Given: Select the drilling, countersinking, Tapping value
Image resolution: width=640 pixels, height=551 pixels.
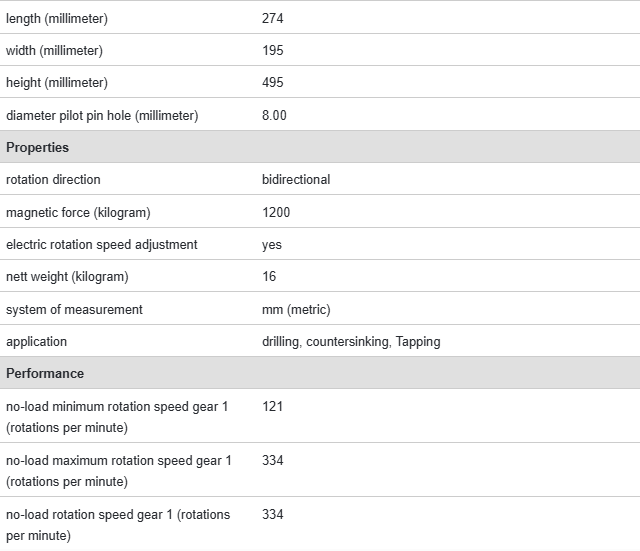Looking at the screenshot, I should pyautogui.click(x=351, y=341).
